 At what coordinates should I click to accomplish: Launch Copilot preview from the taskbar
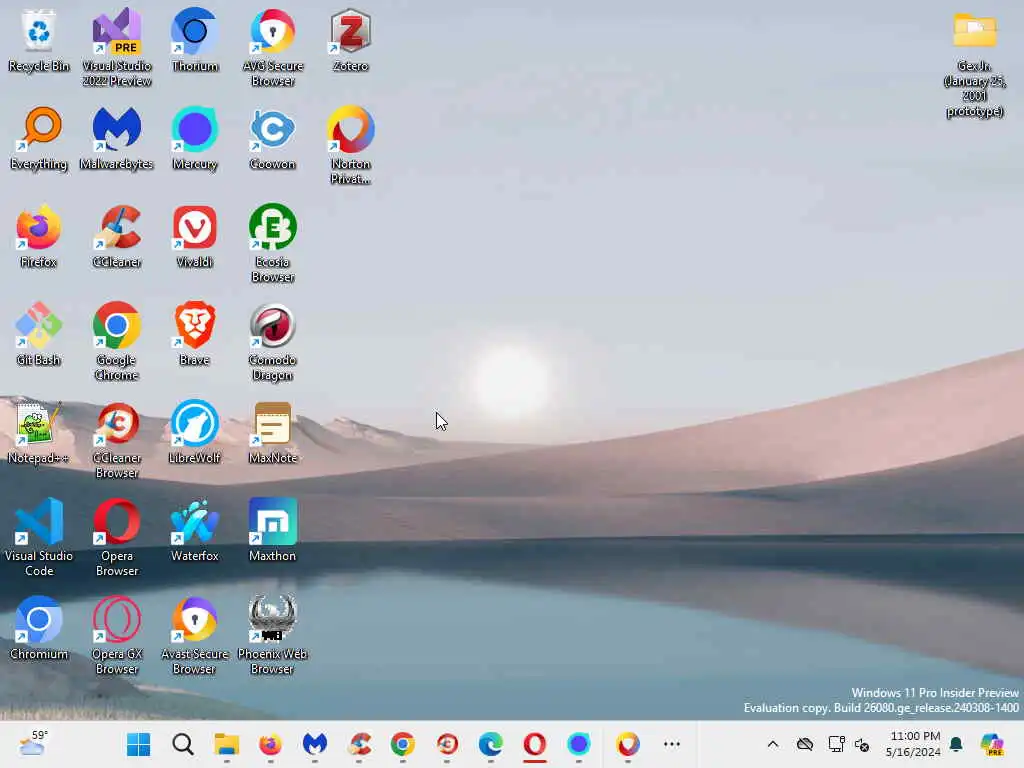pos(992,744)
